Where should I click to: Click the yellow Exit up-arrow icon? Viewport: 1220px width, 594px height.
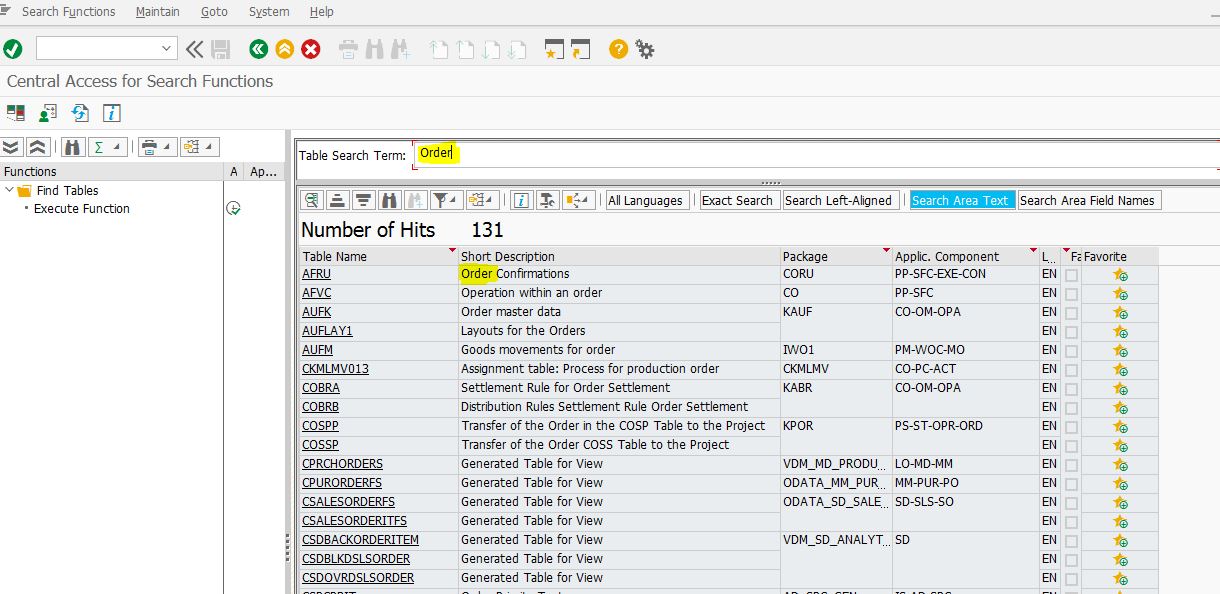(x=285, y=49)
